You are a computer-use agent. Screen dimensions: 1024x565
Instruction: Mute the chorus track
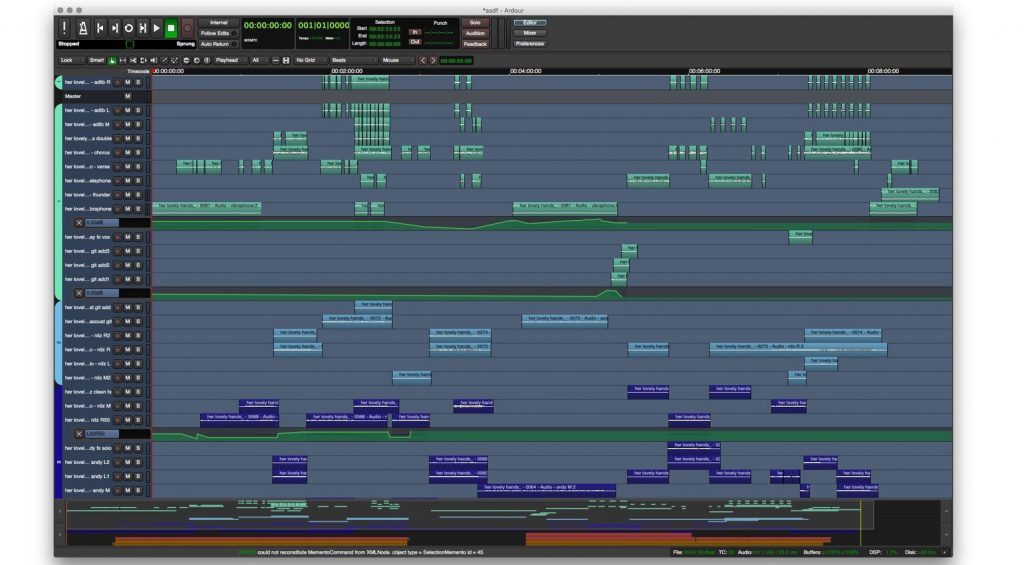tap(127, 153)
